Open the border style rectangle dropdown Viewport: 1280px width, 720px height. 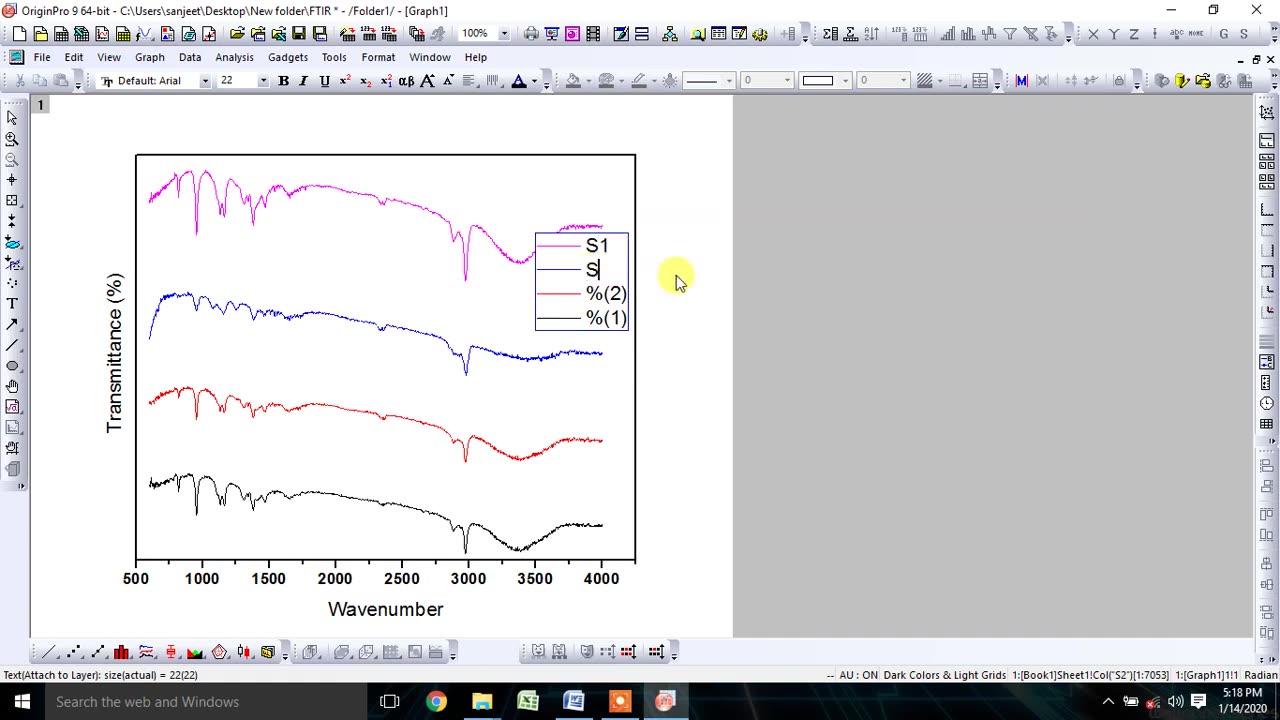[x=845, y=81]
